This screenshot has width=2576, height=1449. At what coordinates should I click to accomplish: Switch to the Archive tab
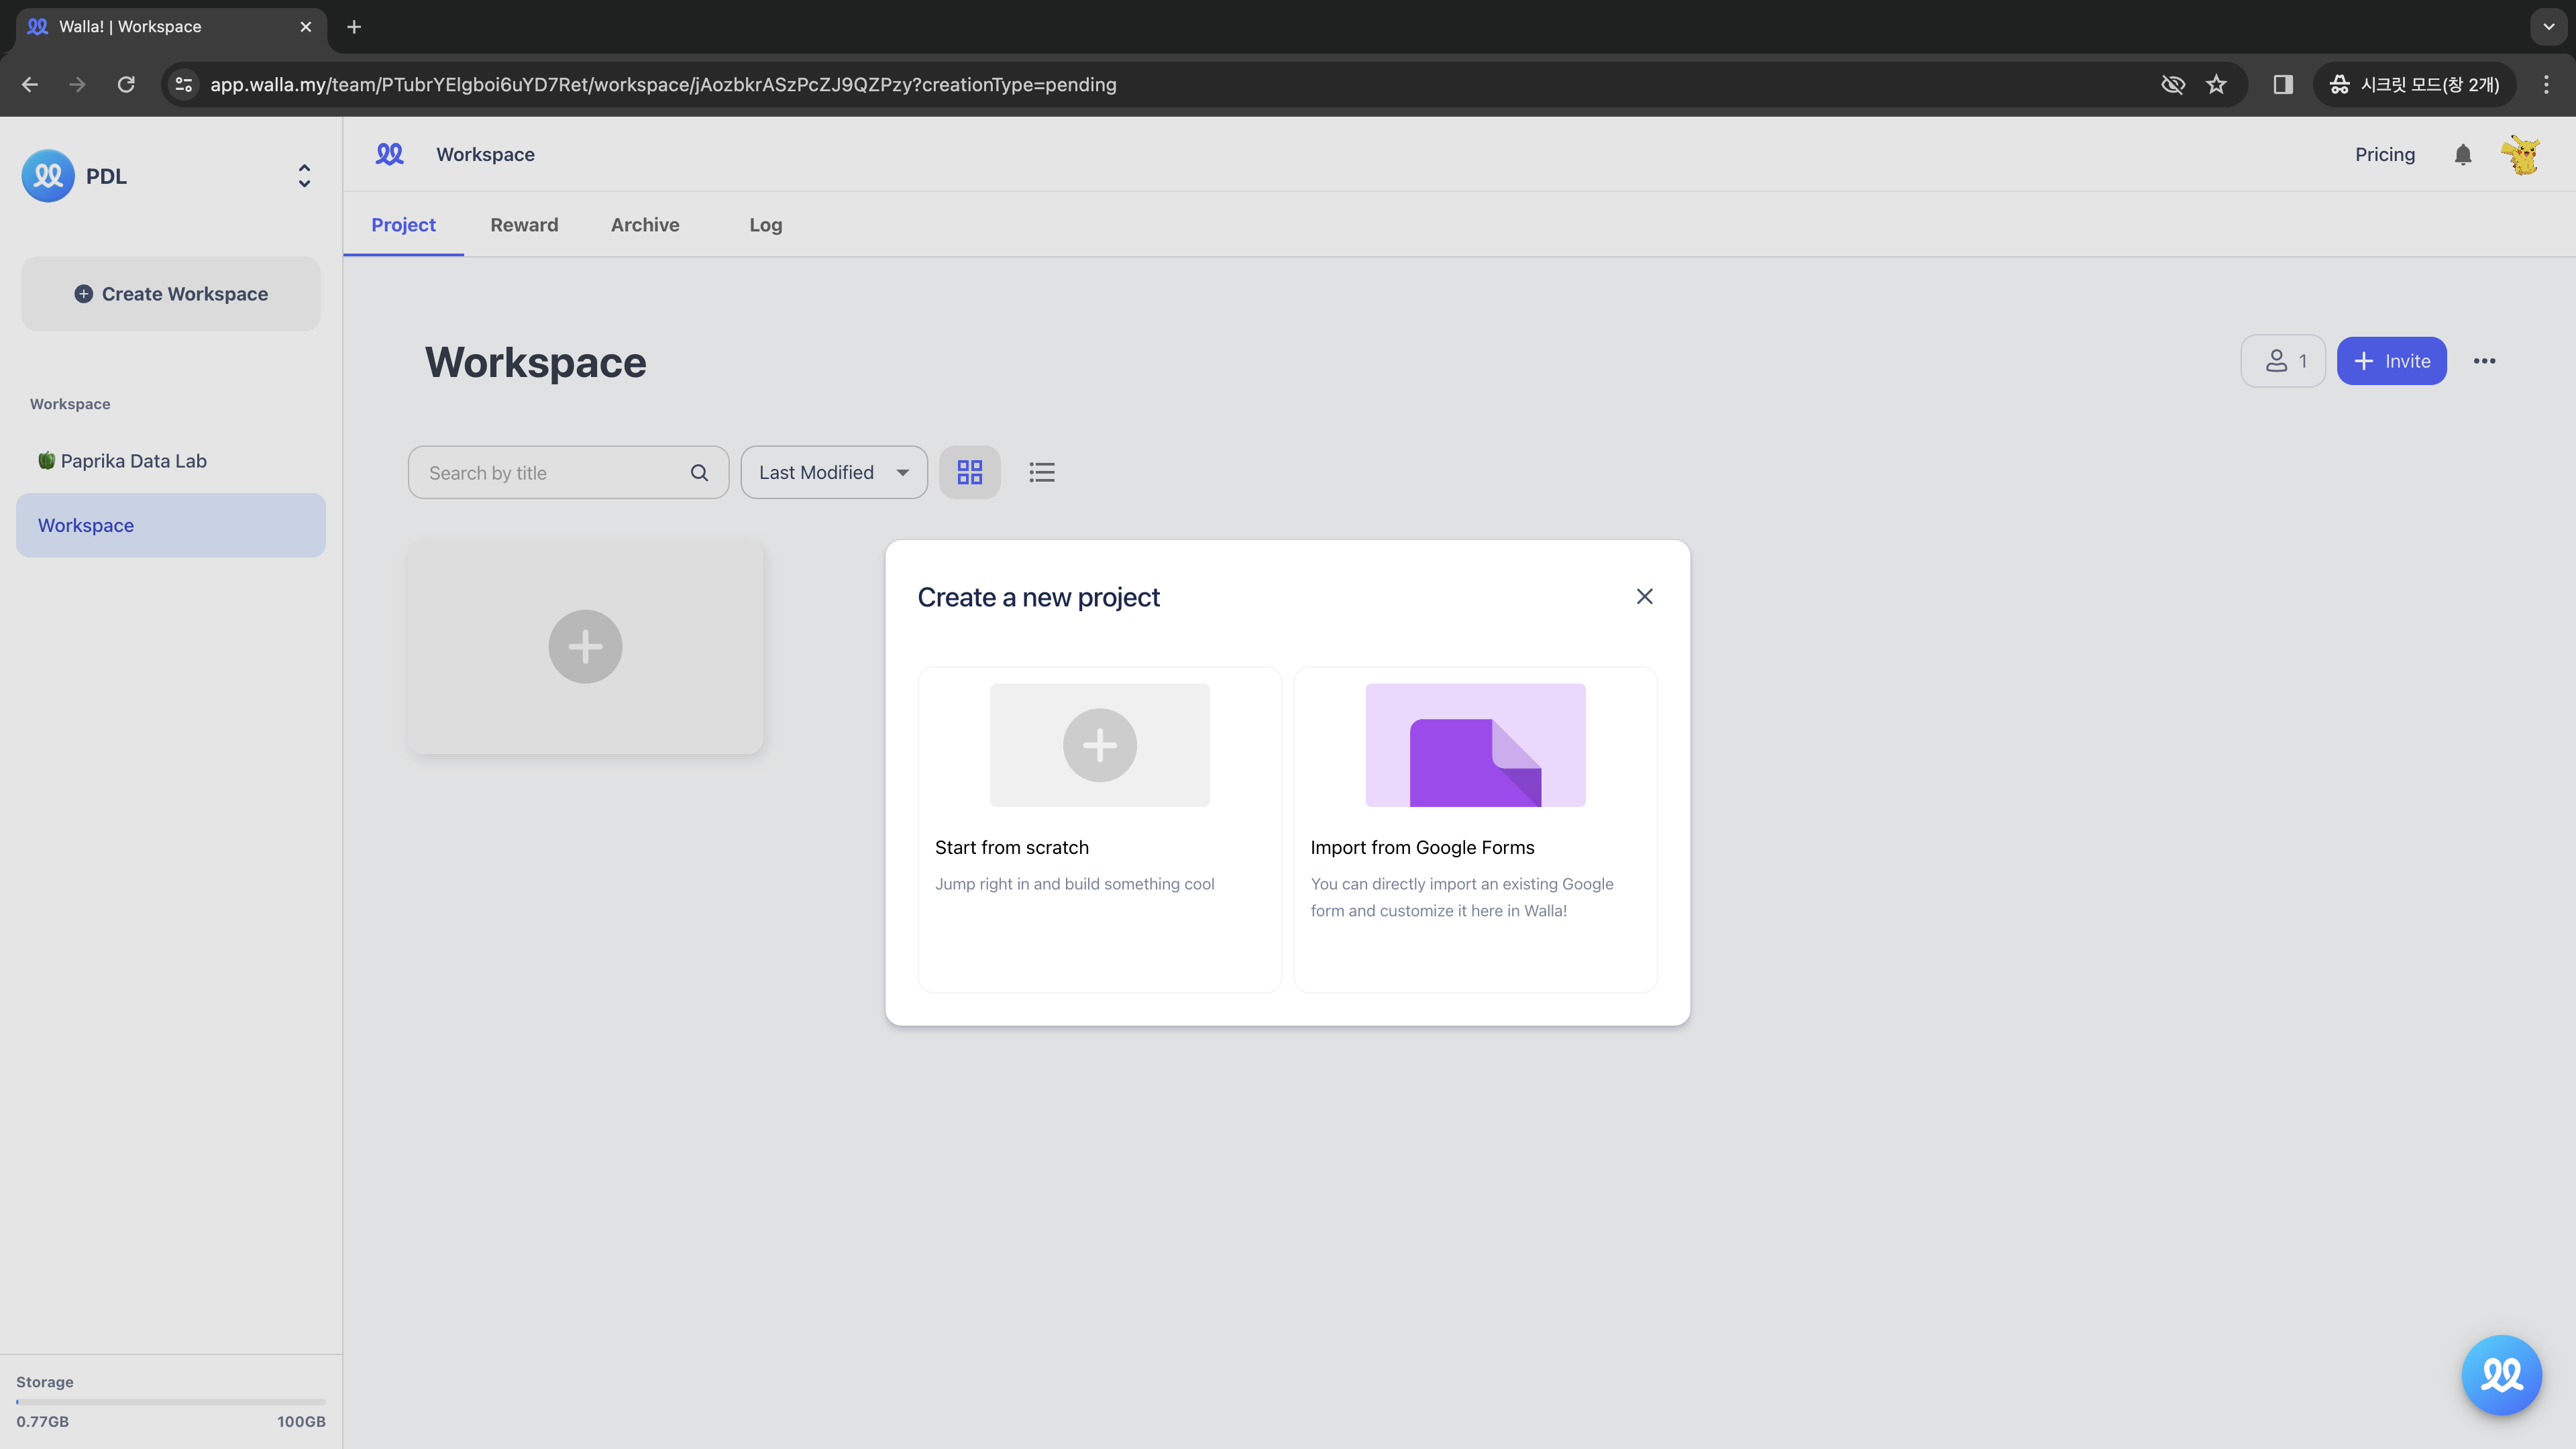(x=645, y=225)
